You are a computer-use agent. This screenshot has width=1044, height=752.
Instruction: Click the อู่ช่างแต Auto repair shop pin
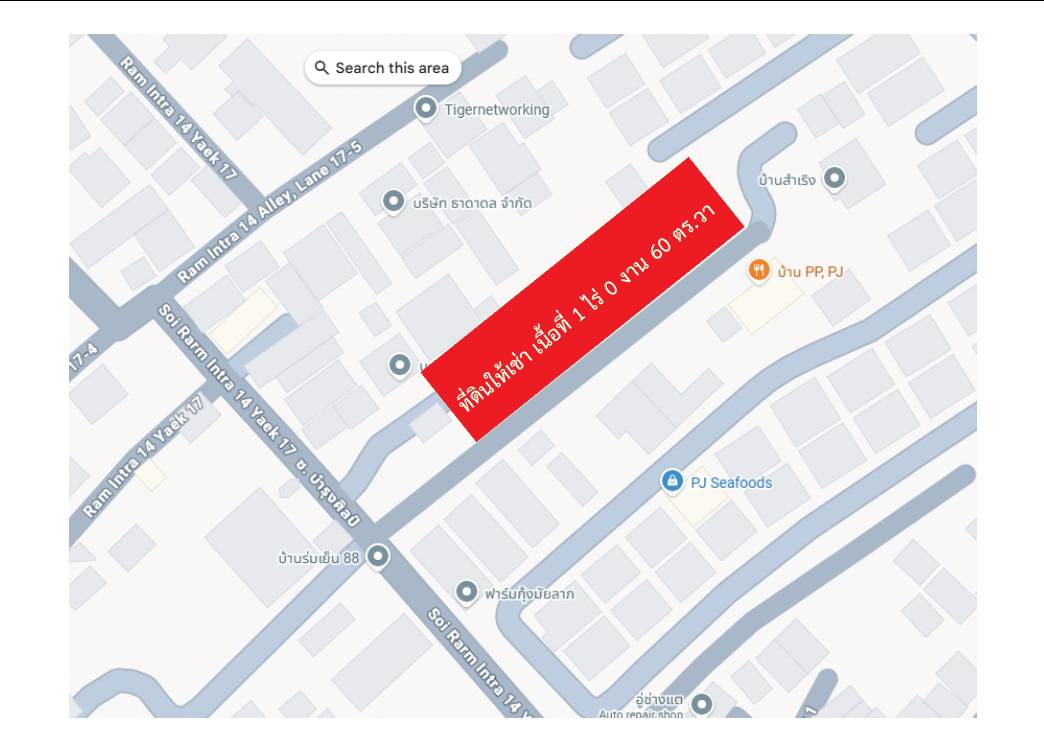[701, 704]
